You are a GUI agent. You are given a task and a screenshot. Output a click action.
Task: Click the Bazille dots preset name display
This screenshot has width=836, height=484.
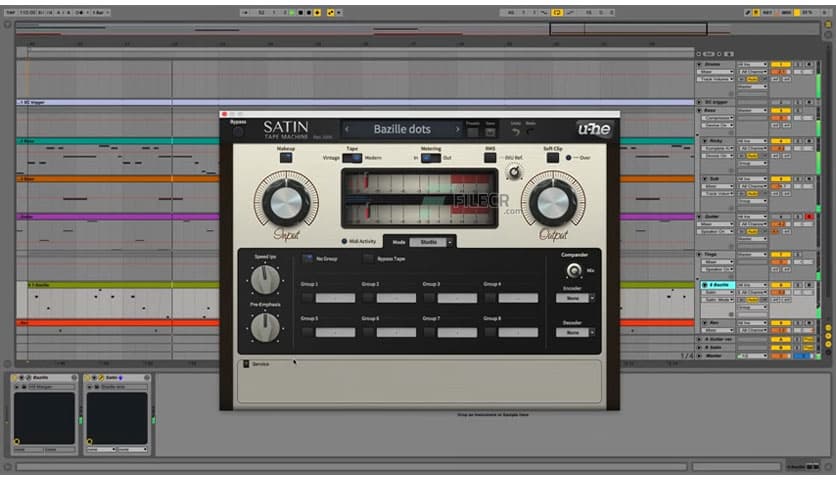tap(402, 129)
